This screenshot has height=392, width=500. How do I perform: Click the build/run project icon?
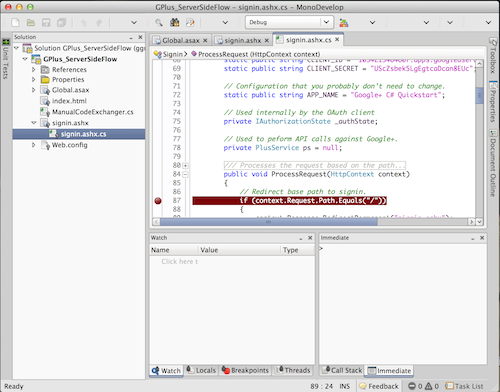point(344,22)
